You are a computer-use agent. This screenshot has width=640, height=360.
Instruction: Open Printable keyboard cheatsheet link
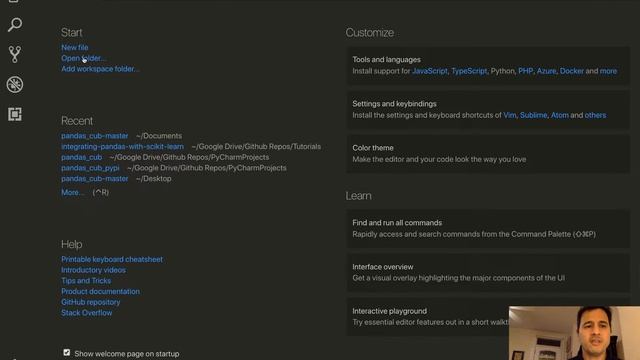pos(112,259)
